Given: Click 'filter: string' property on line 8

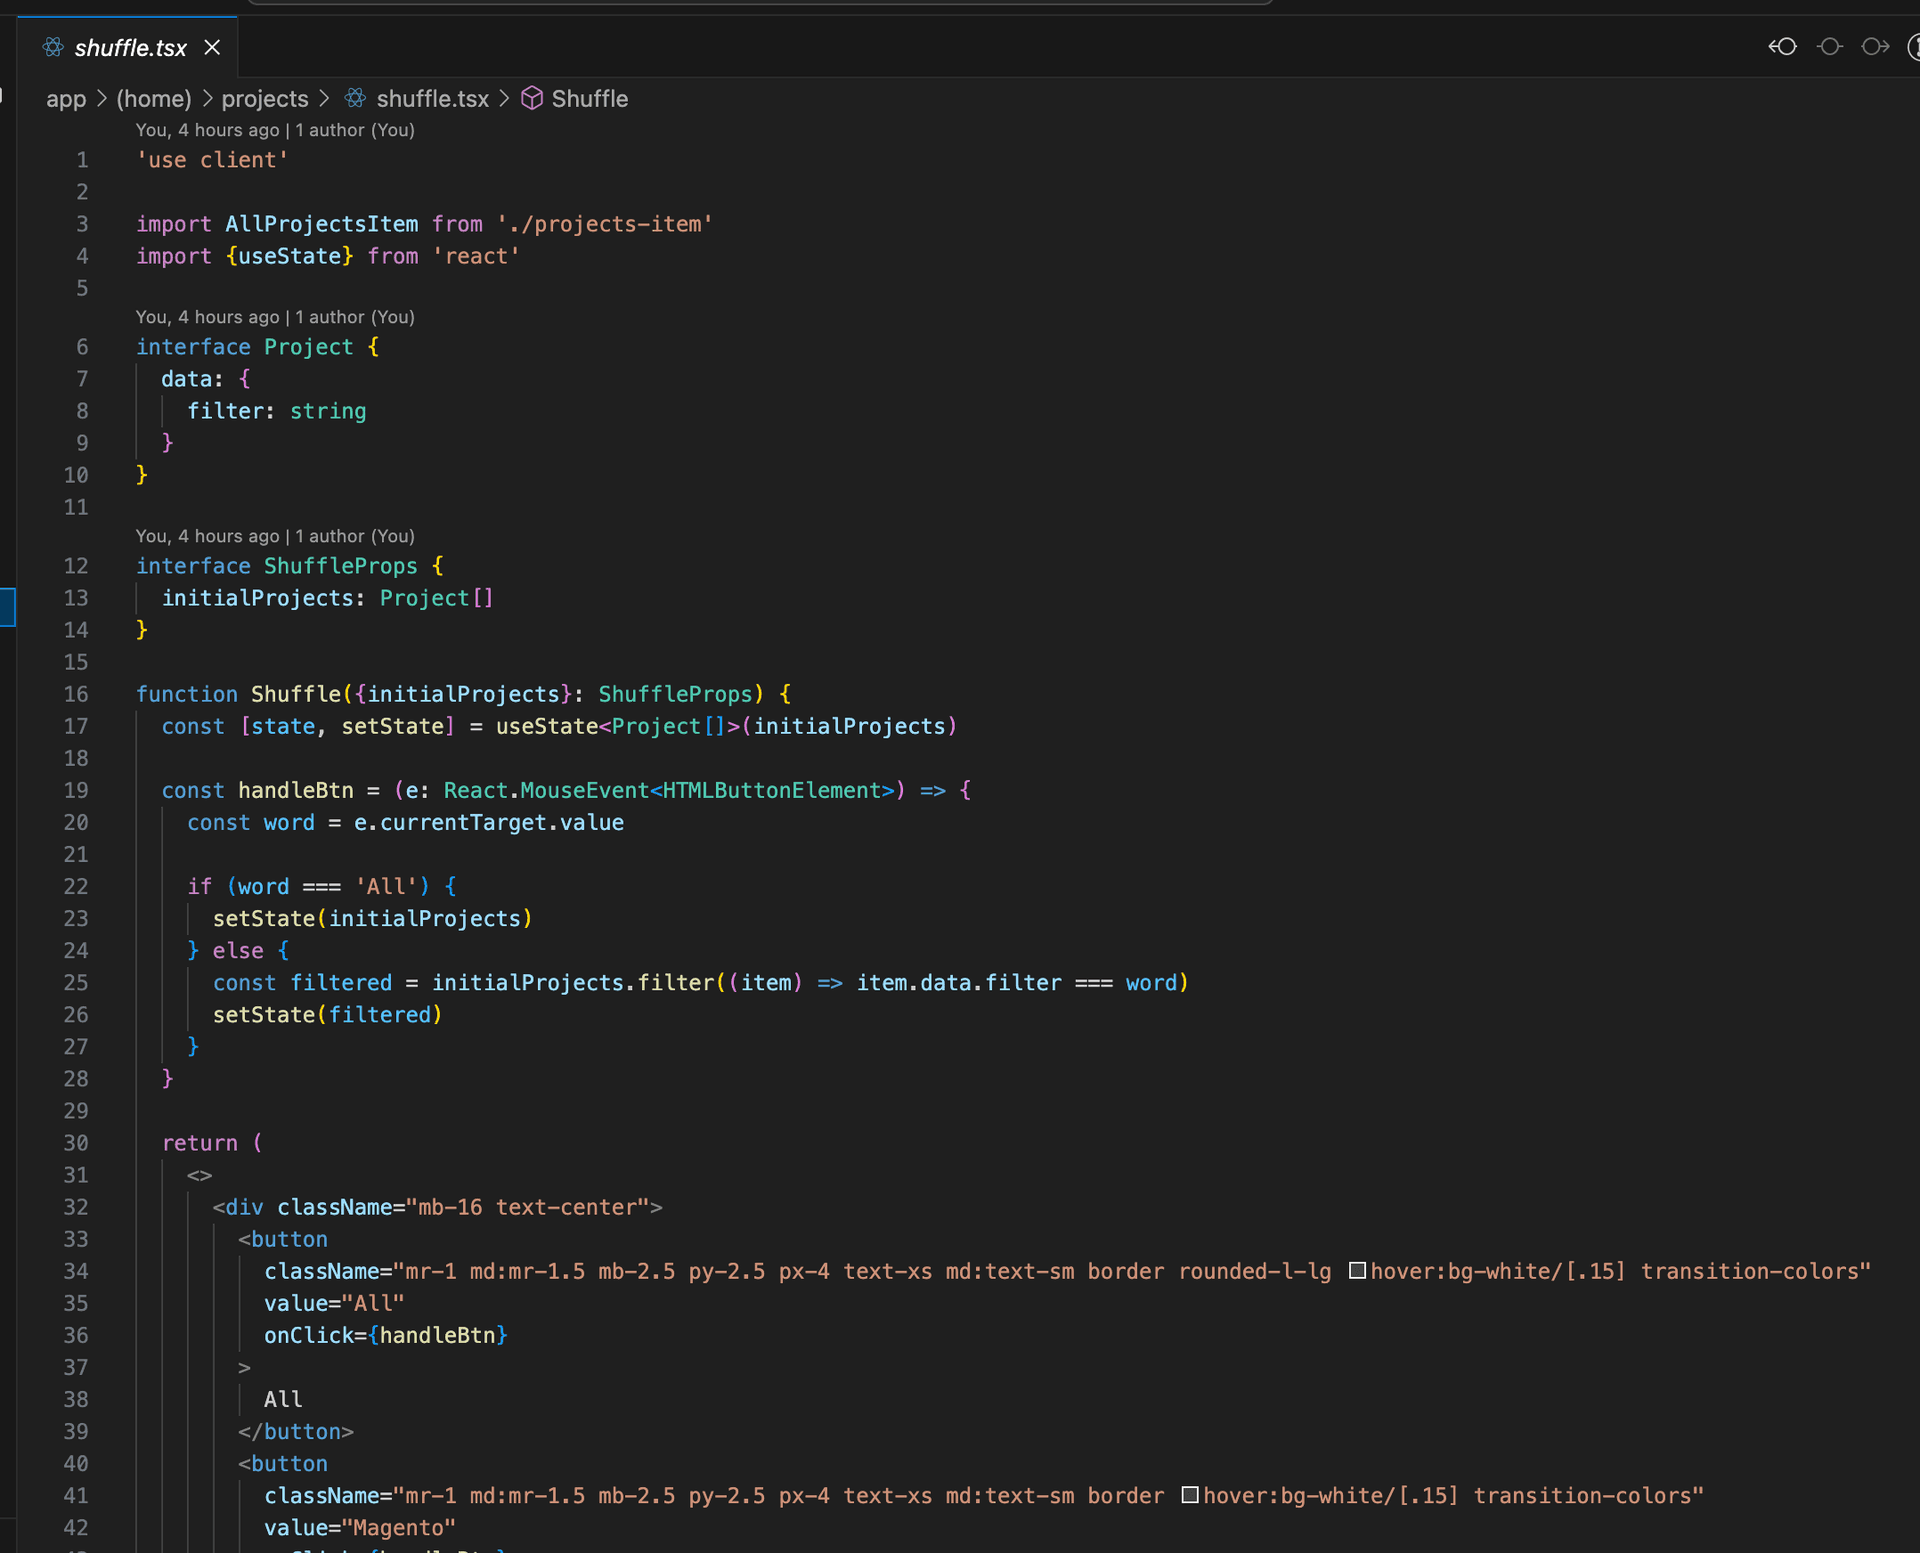Looking at the screenshot, I should pos(277,411).
